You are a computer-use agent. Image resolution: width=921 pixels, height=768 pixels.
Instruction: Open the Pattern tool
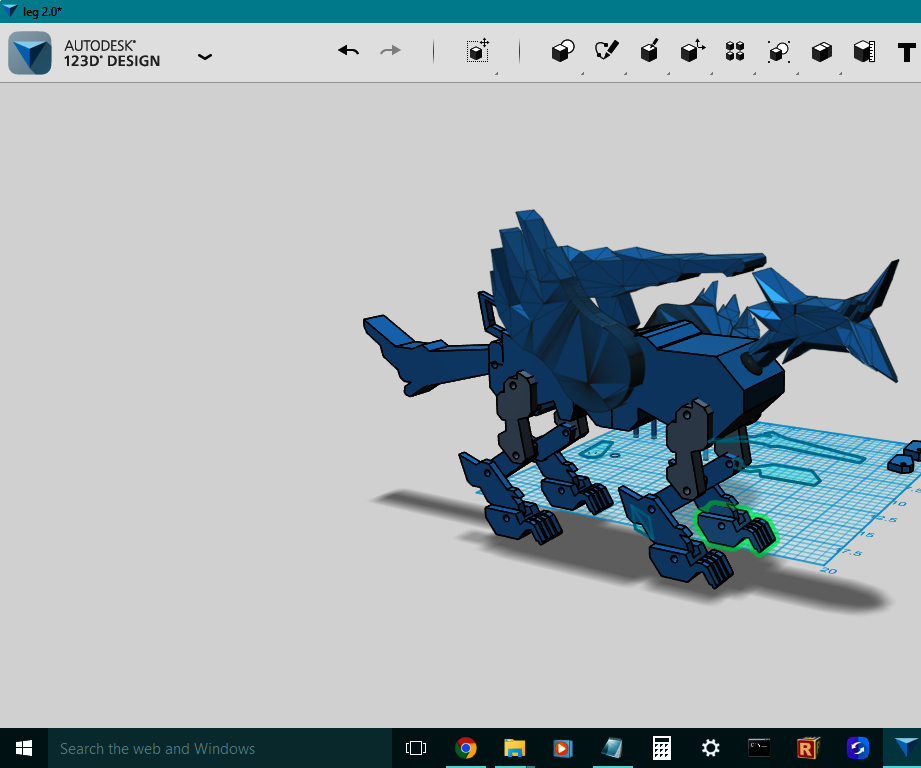point(734,50)
